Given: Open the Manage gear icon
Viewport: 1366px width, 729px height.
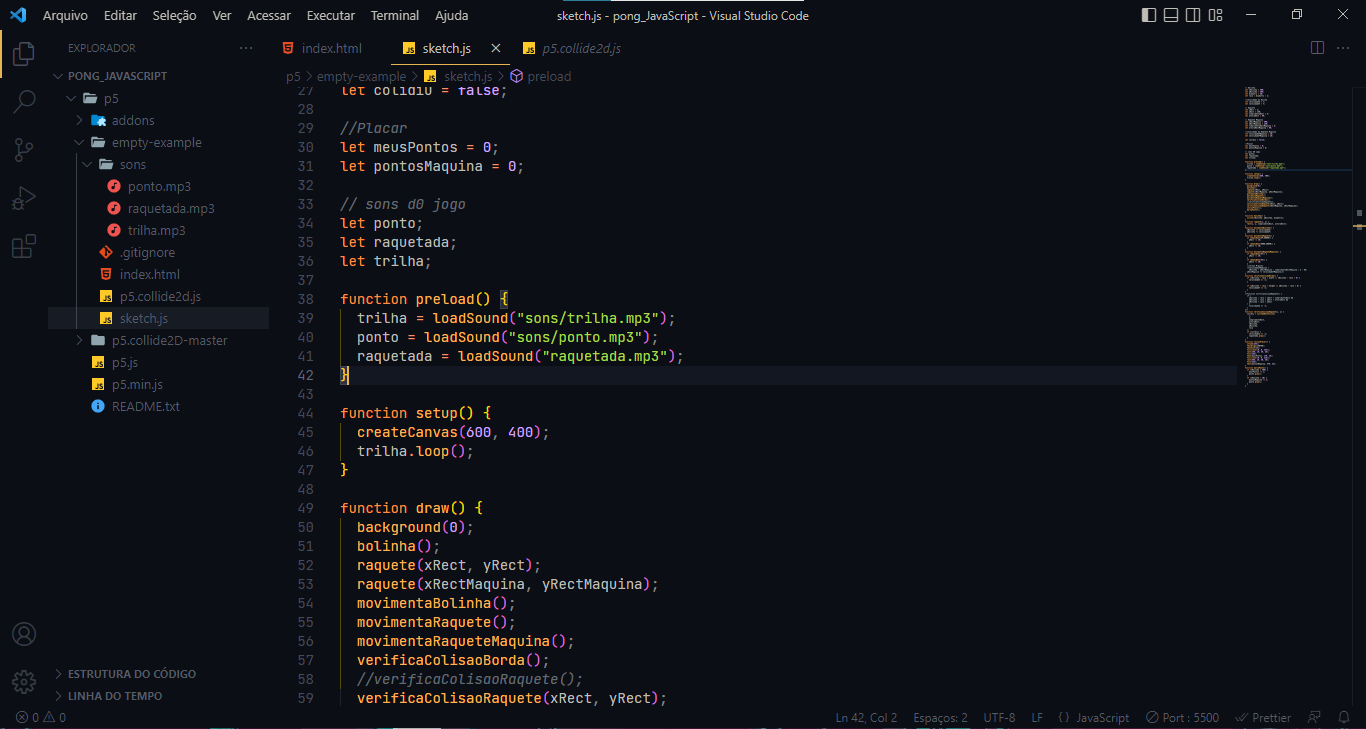Looking at the screenshot, I should pyautogui.click(x=24, y=682).
